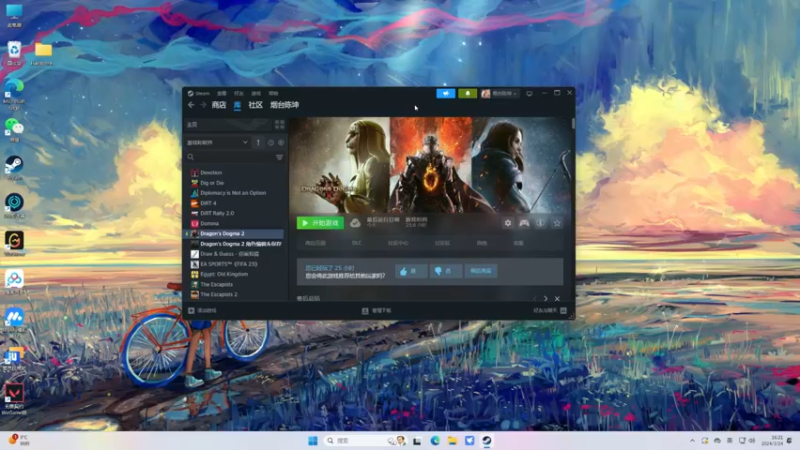Viewport: 800px width, 450px height.
Task: Switch to the Community (社区) tab
Action: click(x=255, y=105)
